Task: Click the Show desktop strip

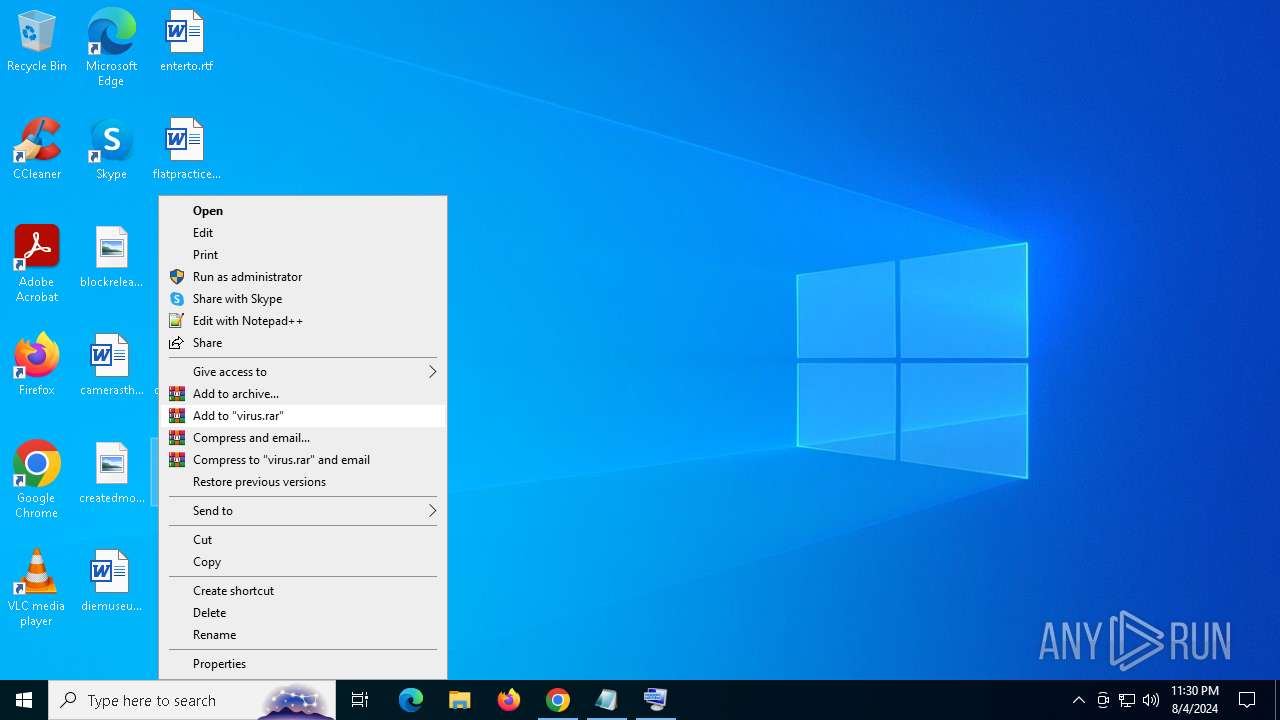Action: click(x=1277, y=700)
